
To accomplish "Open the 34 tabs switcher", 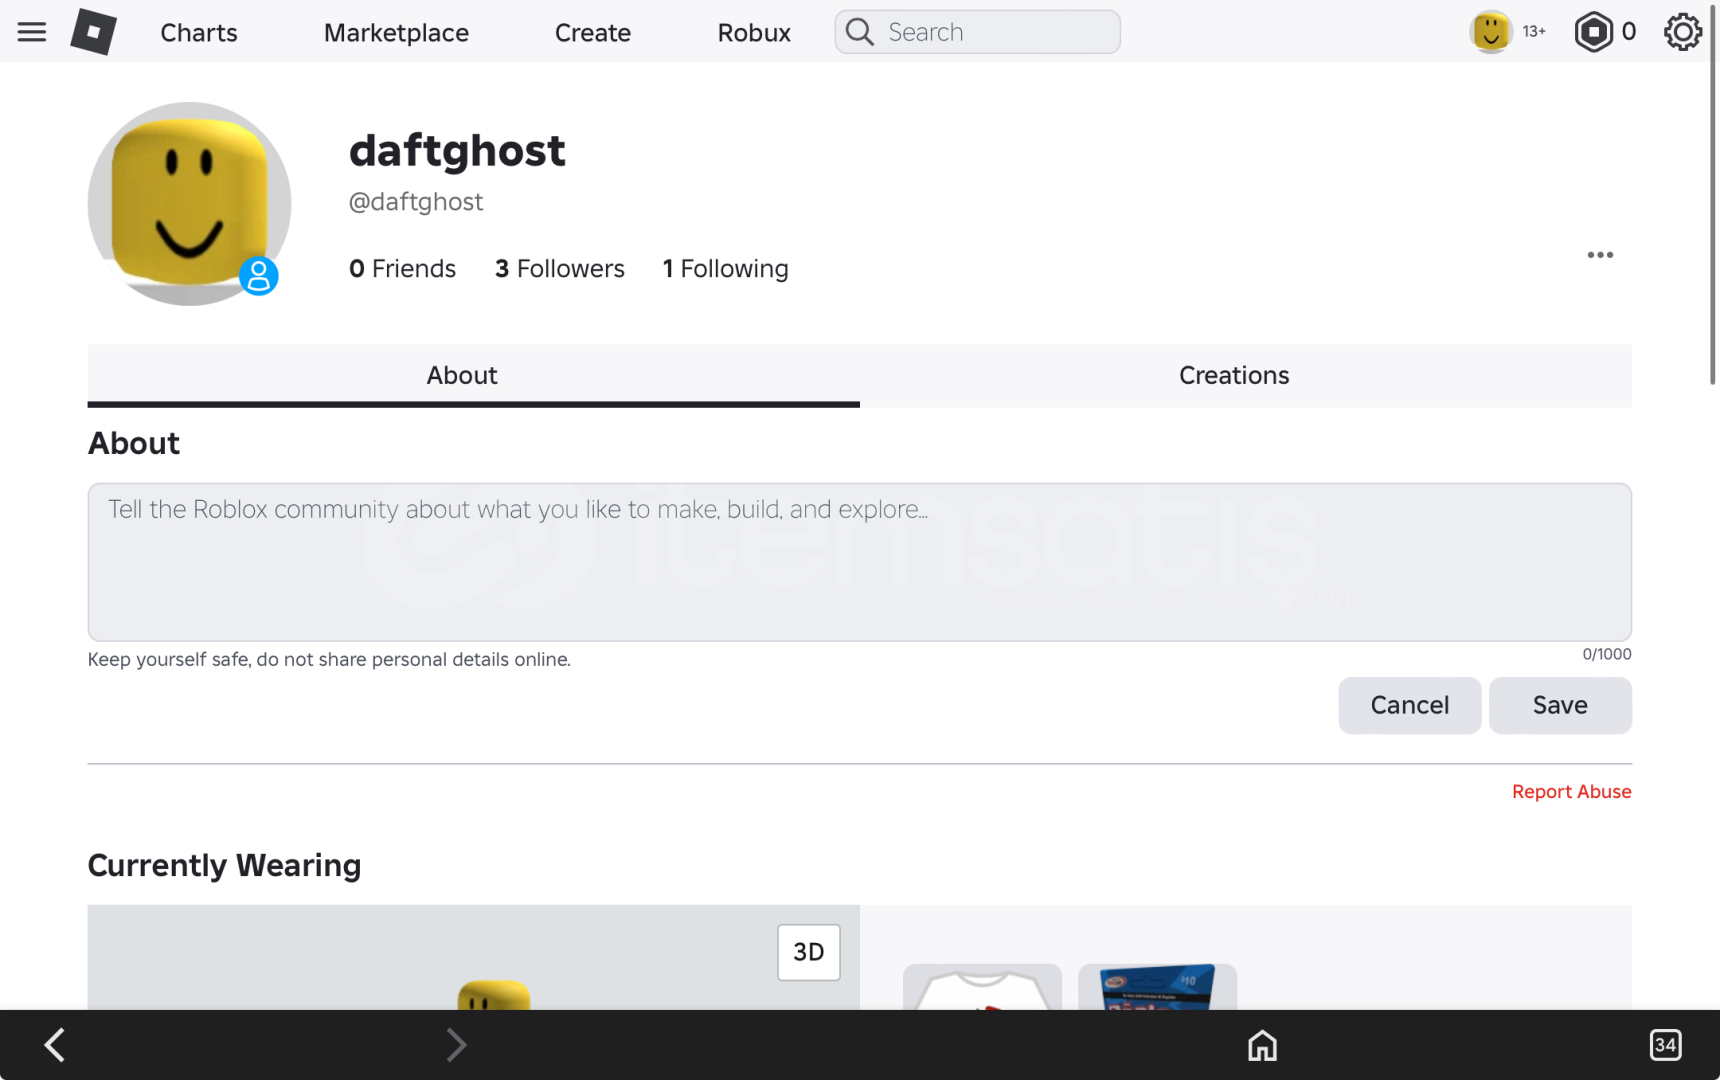I will pos(1665,1045).
